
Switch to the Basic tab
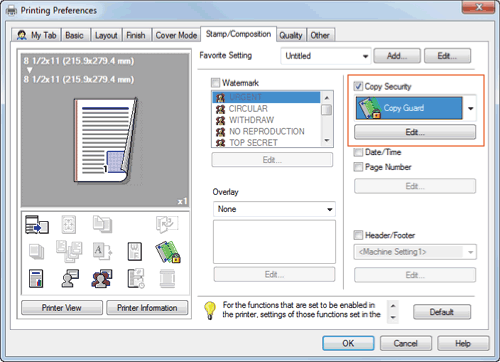(x=74, y=35)
